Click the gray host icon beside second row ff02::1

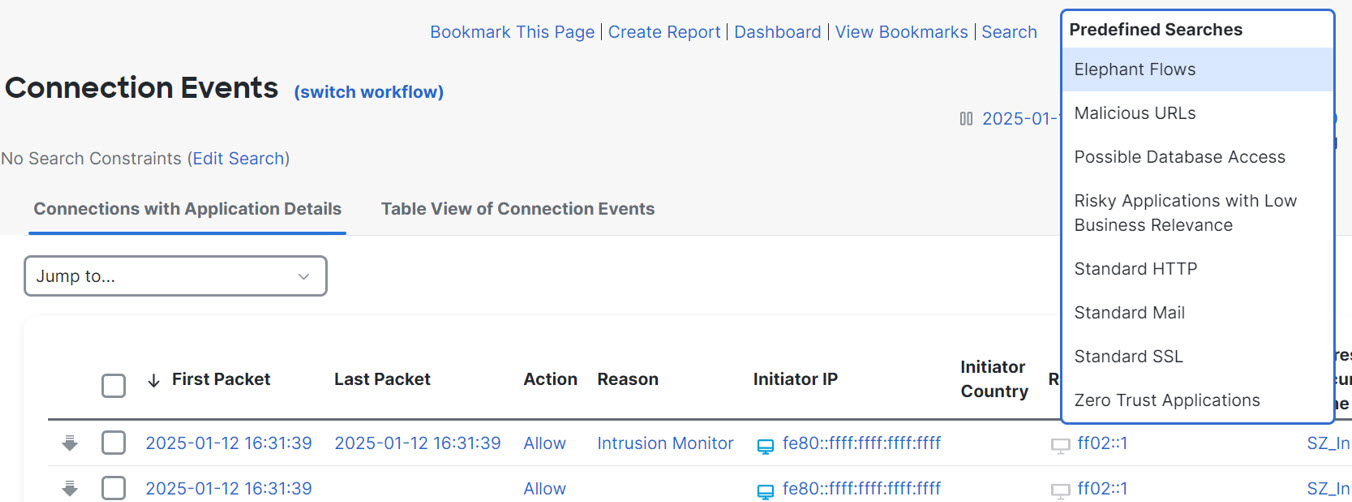1060,490
